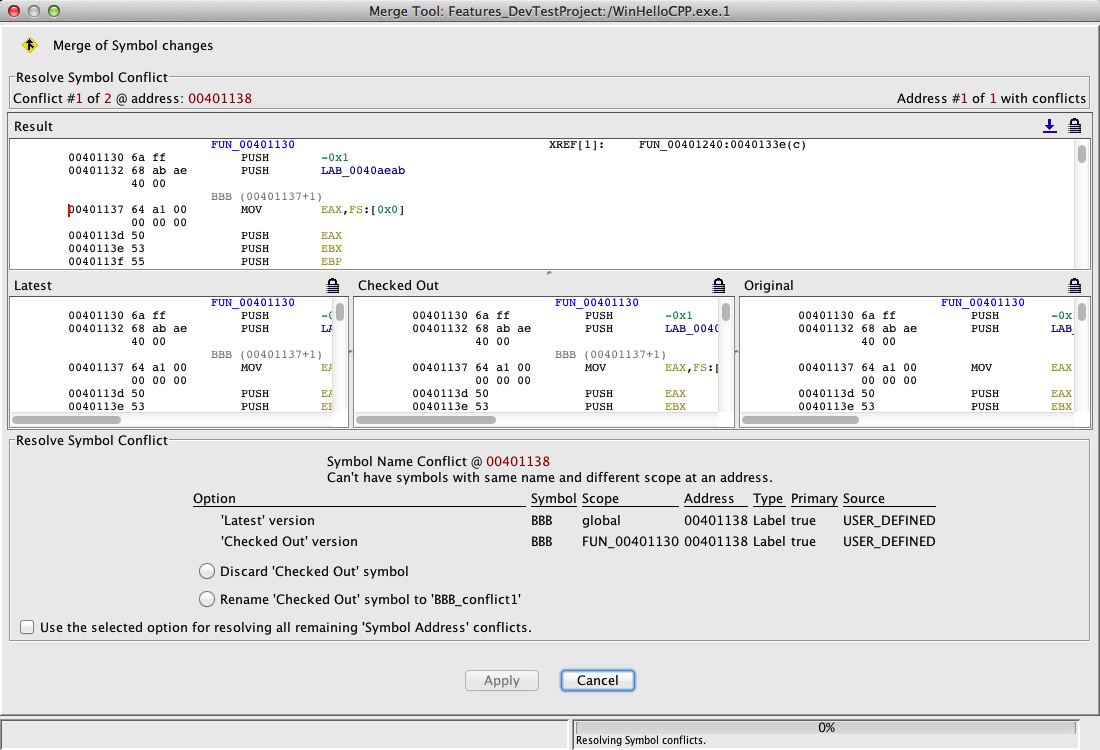
Task: Click the FUN_00401130 label in Result listing
Action: tap(252, 145)
